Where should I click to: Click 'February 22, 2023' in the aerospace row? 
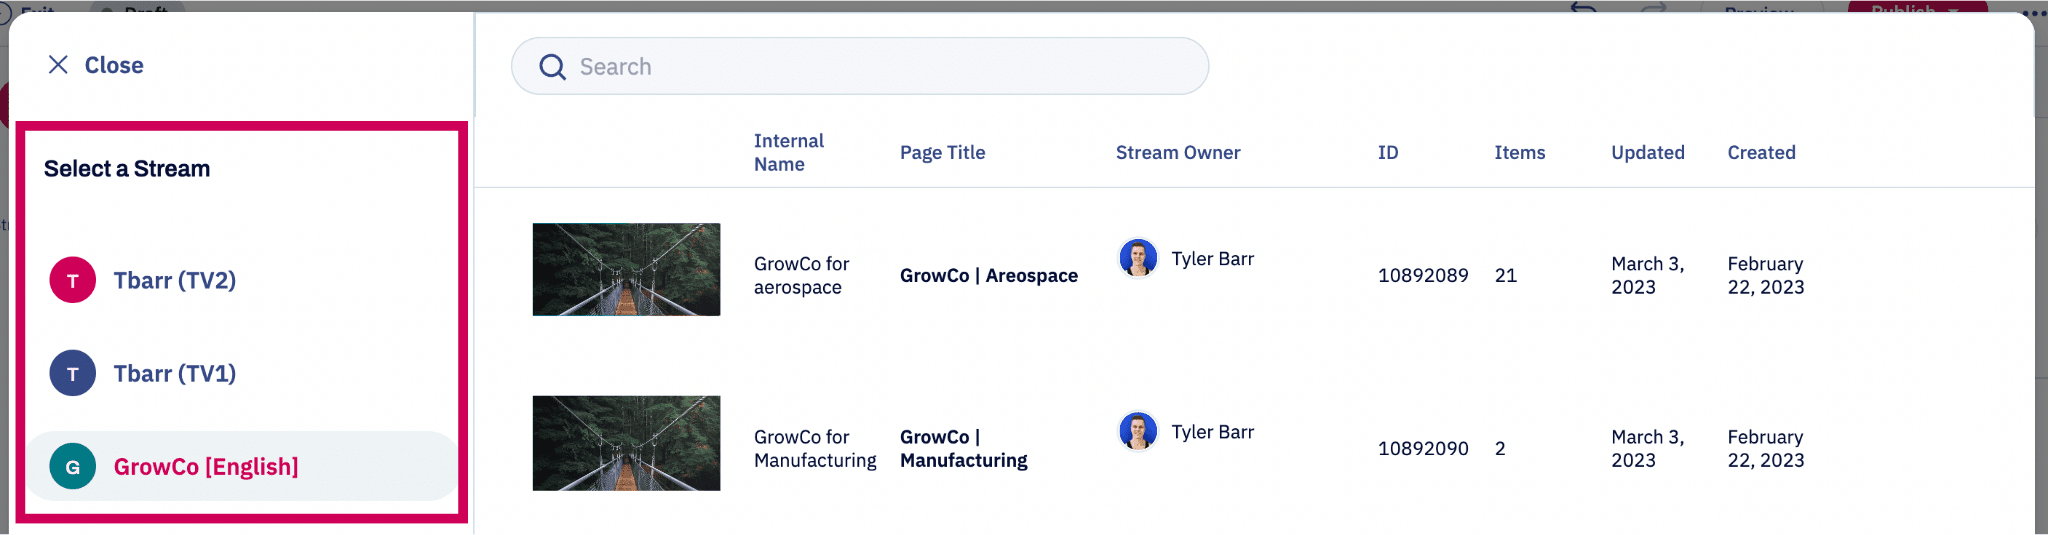[x=1766, y=275]
